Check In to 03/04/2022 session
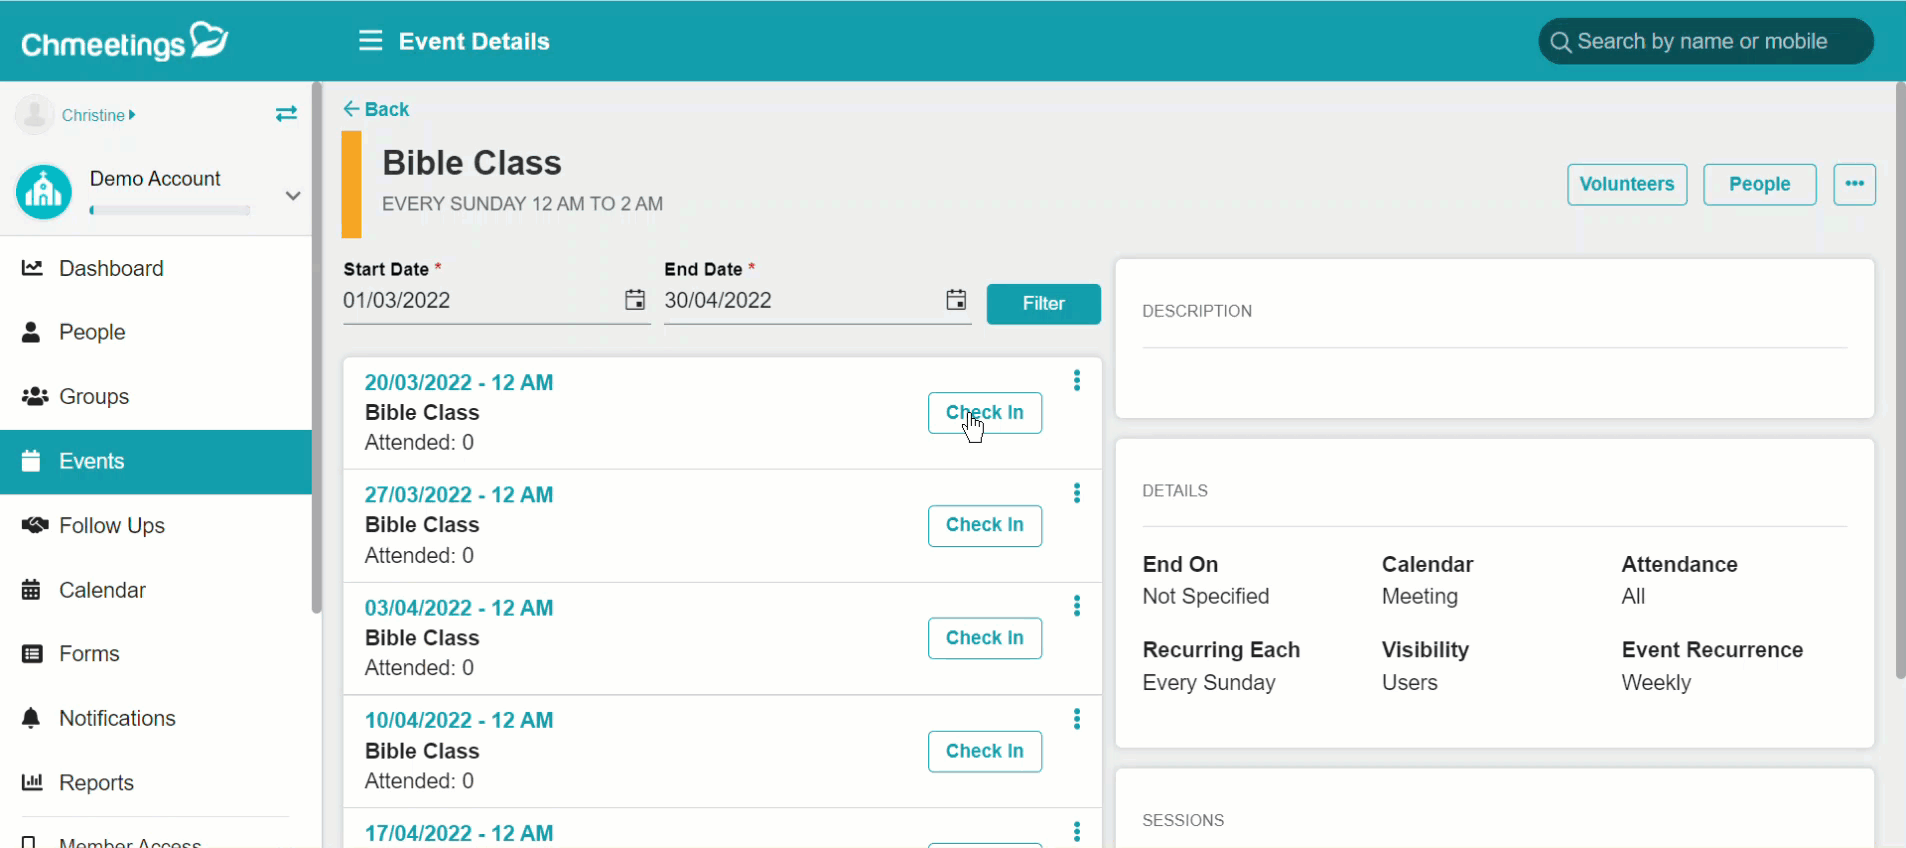The width and height of the screenshot is (1906, 848). [984, 638]
